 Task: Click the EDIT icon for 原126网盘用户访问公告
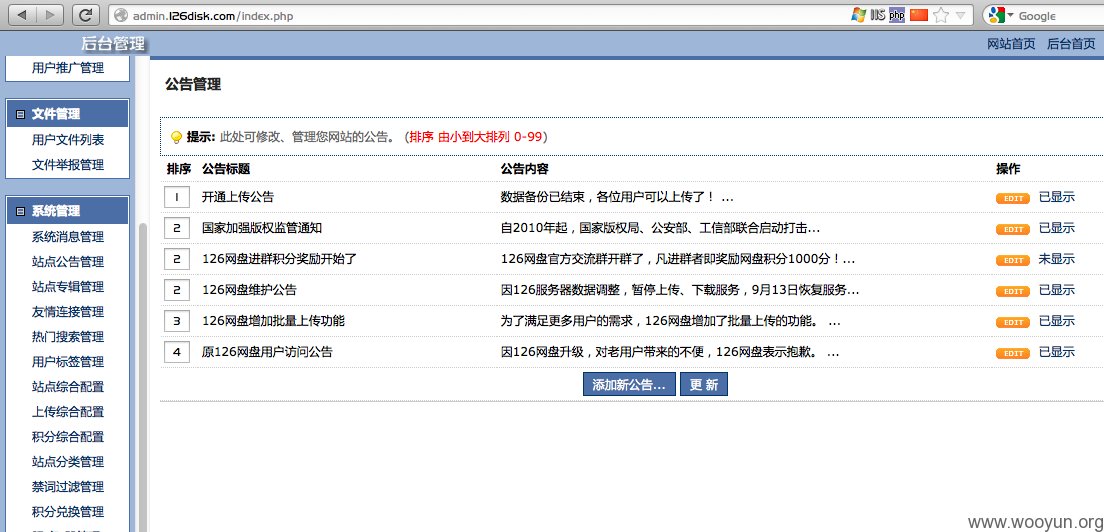click(1012, 353)
